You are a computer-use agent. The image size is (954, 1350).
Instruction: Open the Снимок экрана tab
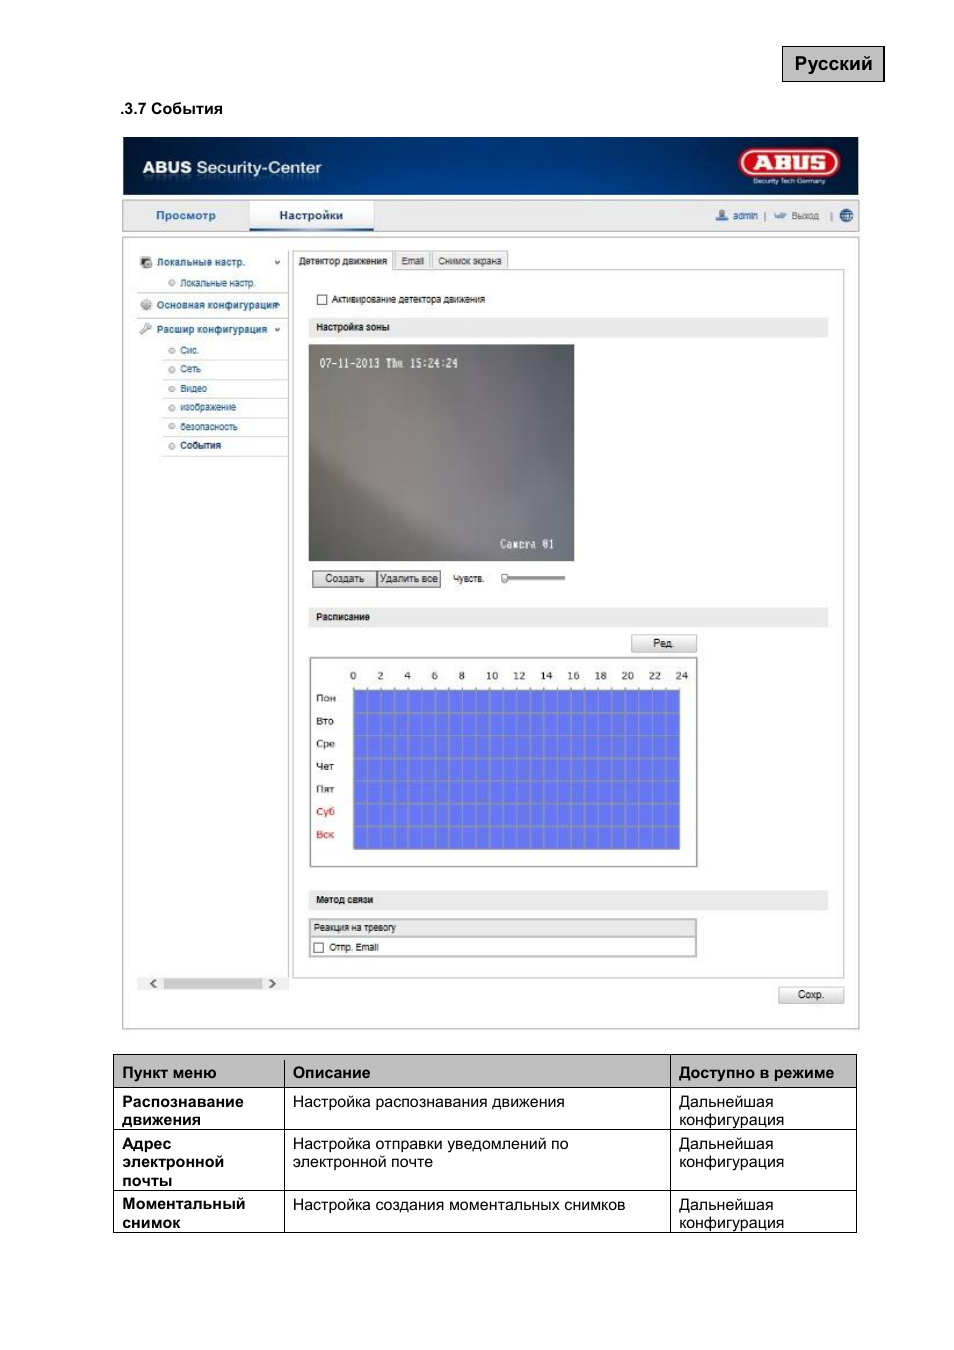pyautogui.click(x=470, y=261)
